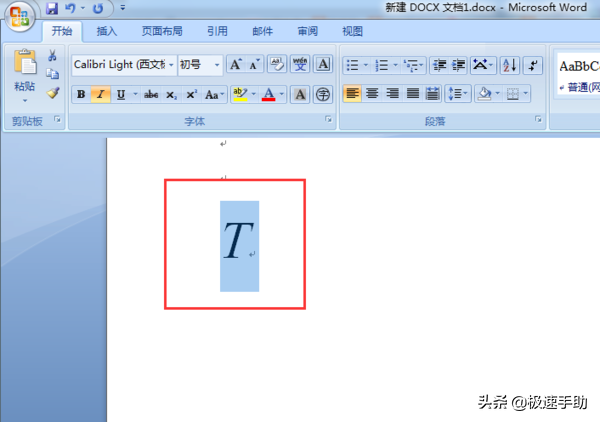Toggle italic formatting off
This screenshot has height=422, width=600.
pyautogui.click(x=101, y=94)
